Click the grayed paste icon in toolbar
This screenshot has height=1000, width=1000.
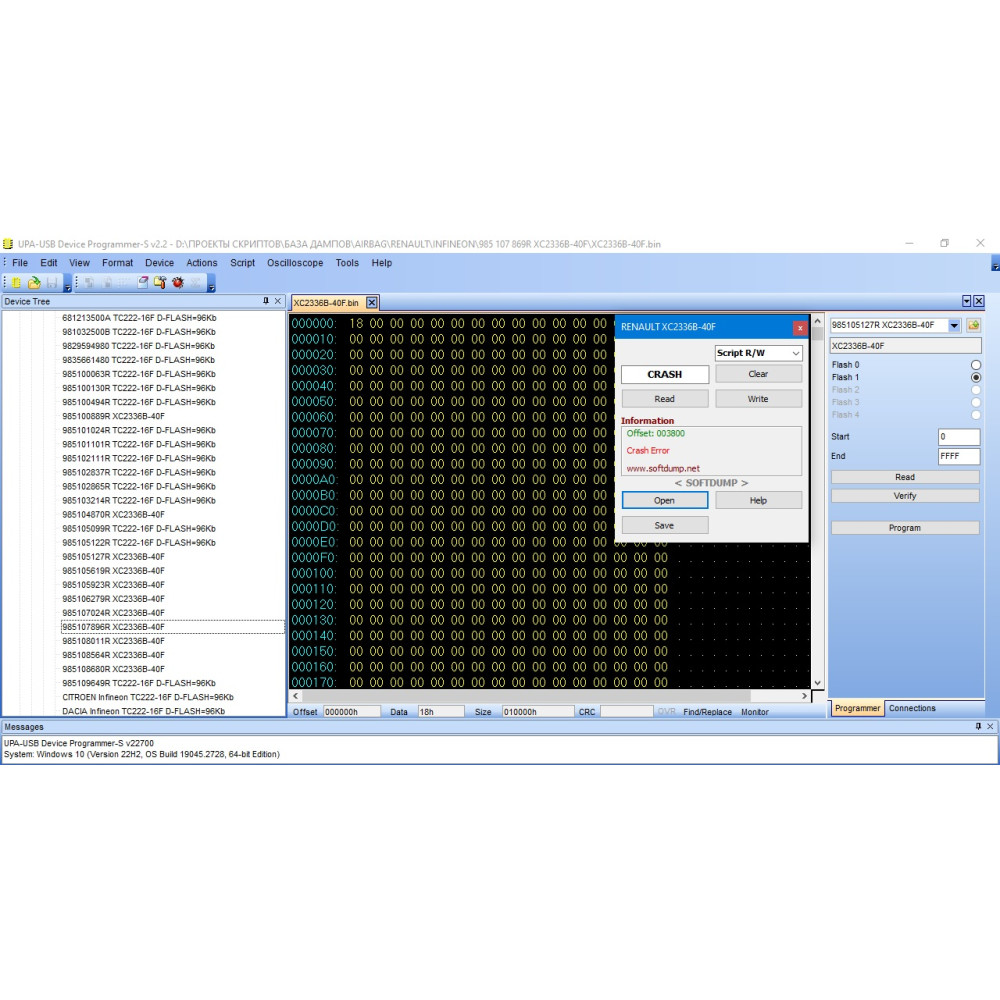click(107, 283)
